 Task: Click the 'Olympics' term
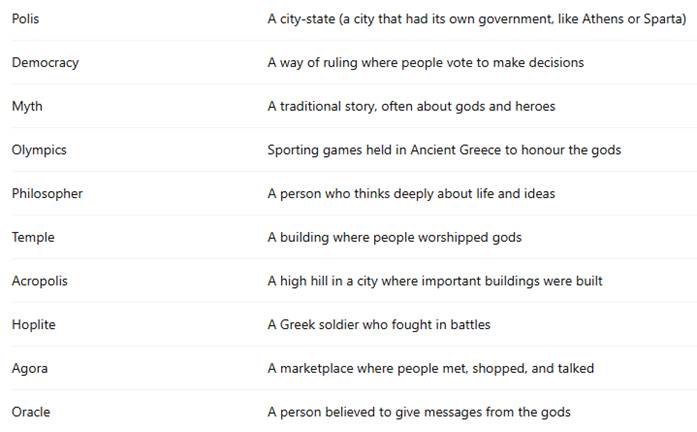pos(39,150)
